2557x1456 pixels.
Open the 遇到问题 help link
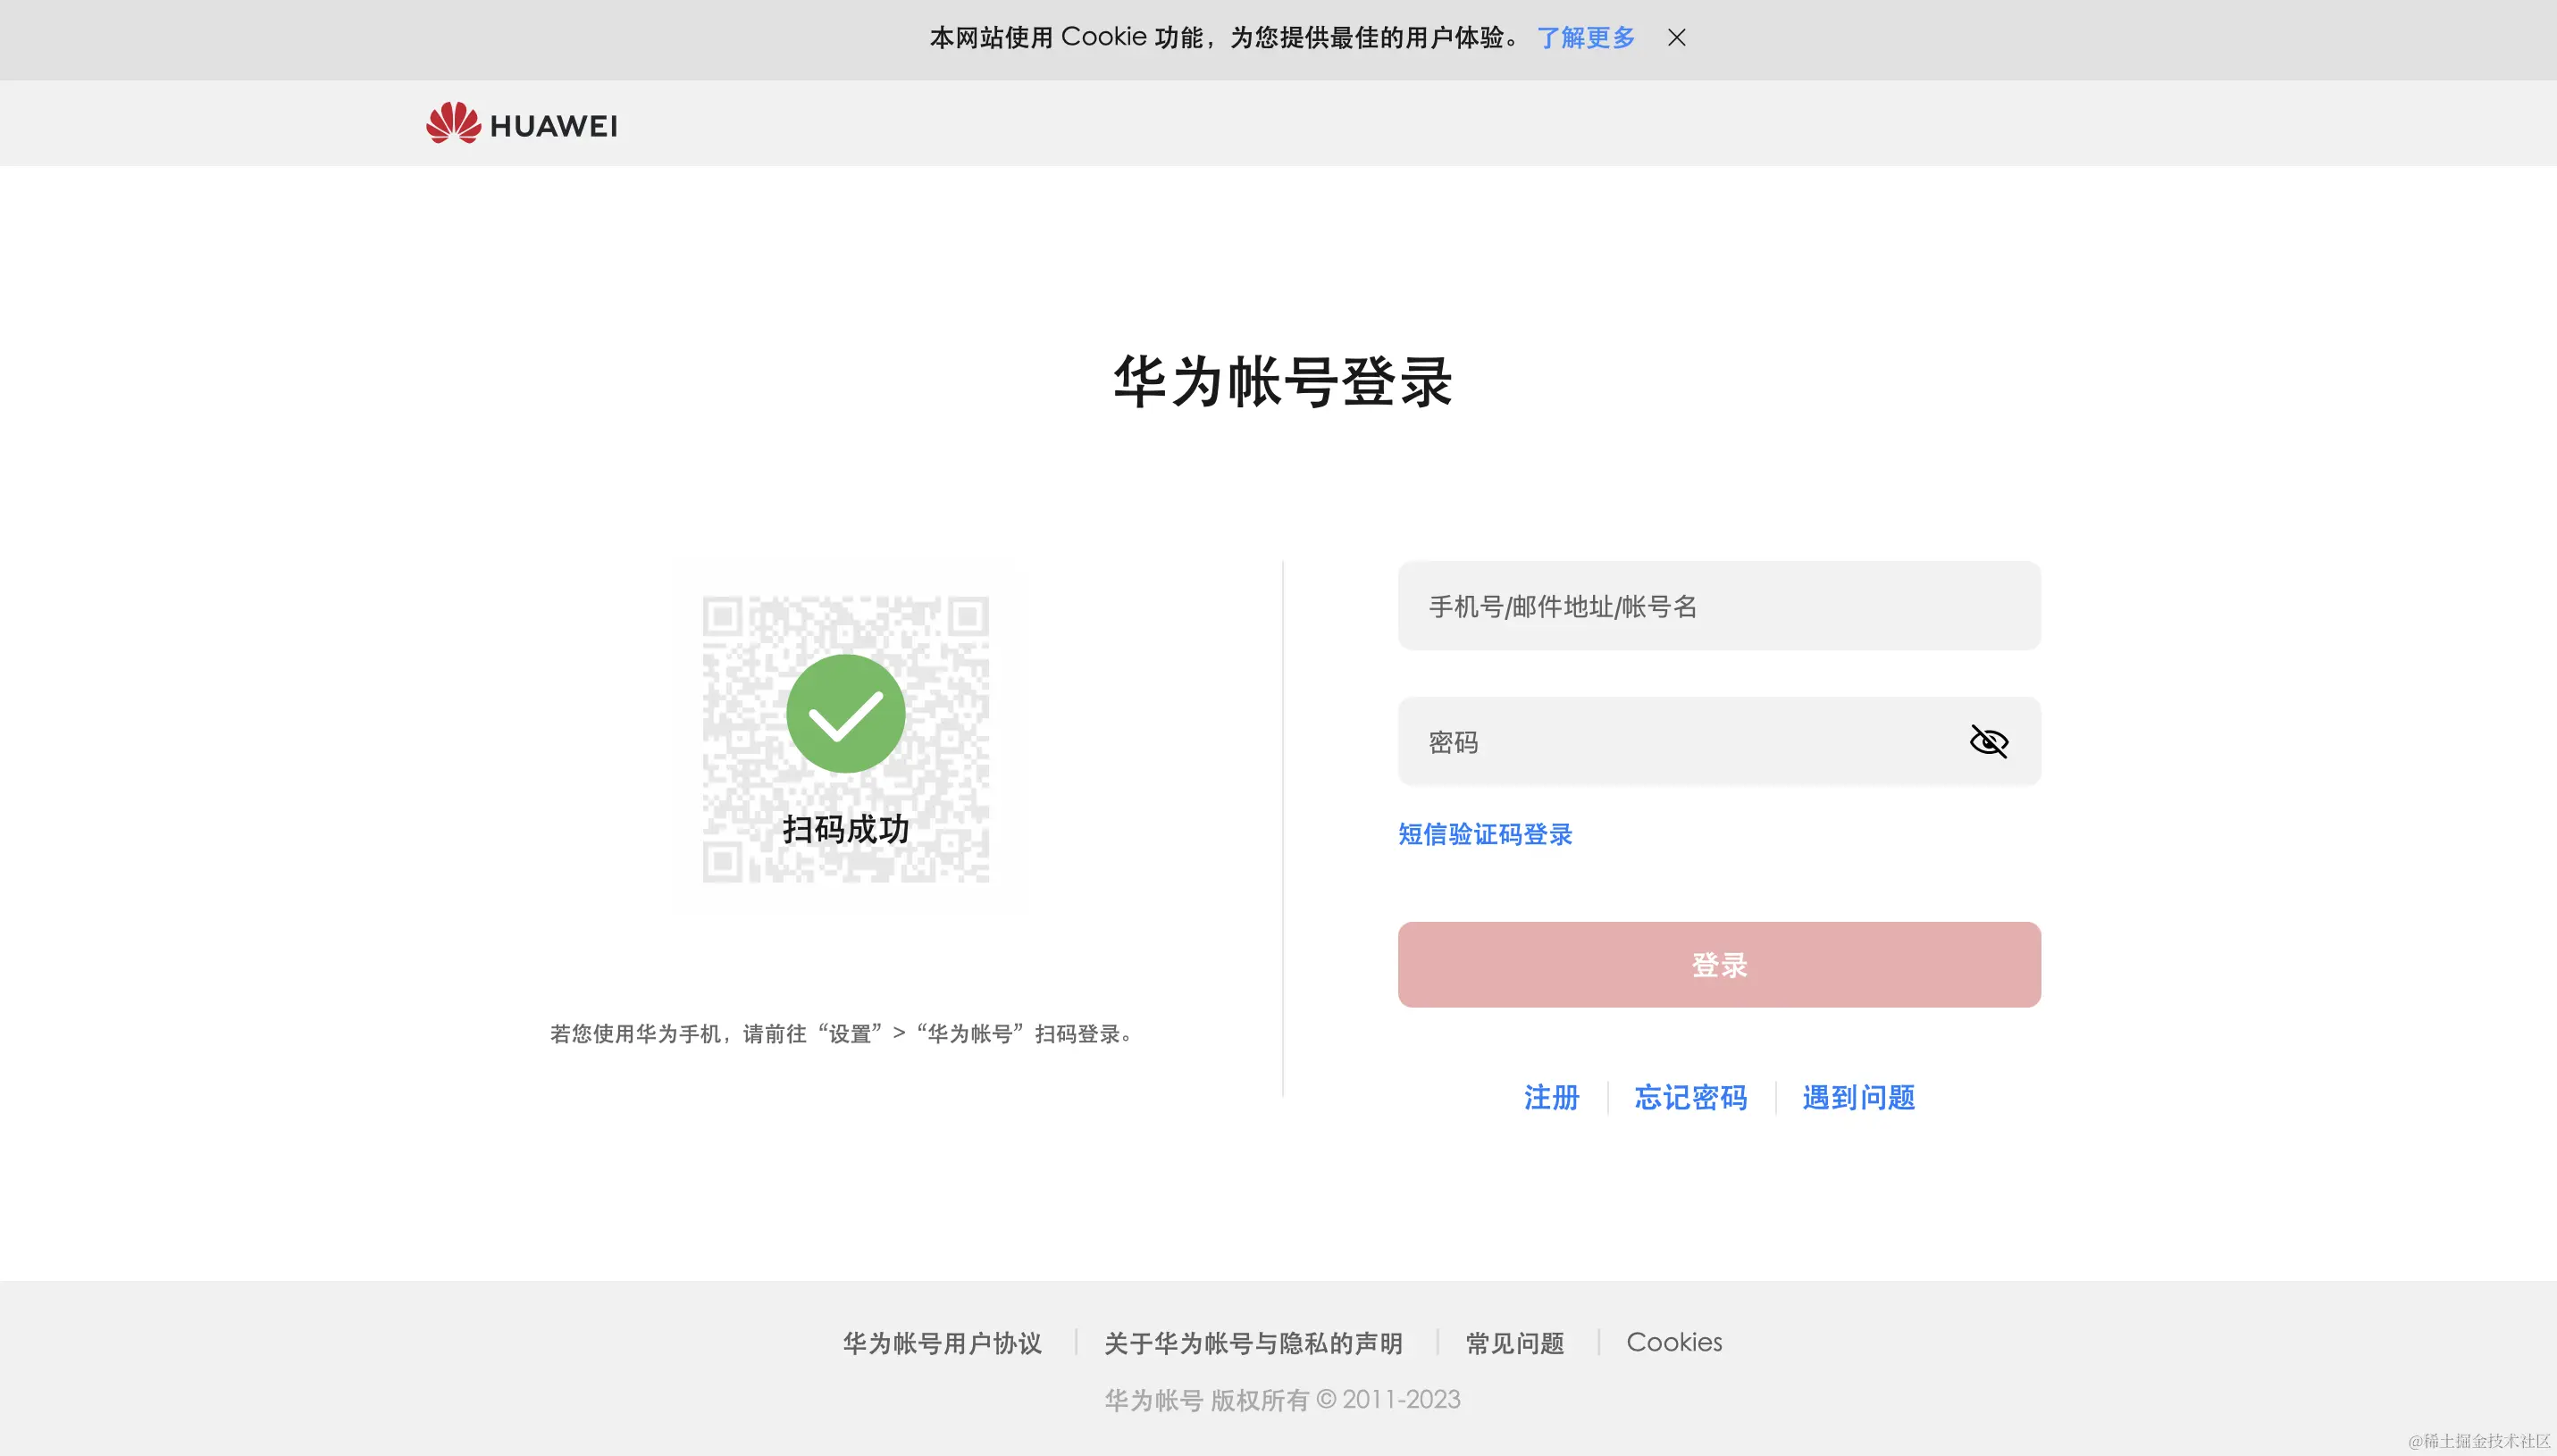1858,1097
